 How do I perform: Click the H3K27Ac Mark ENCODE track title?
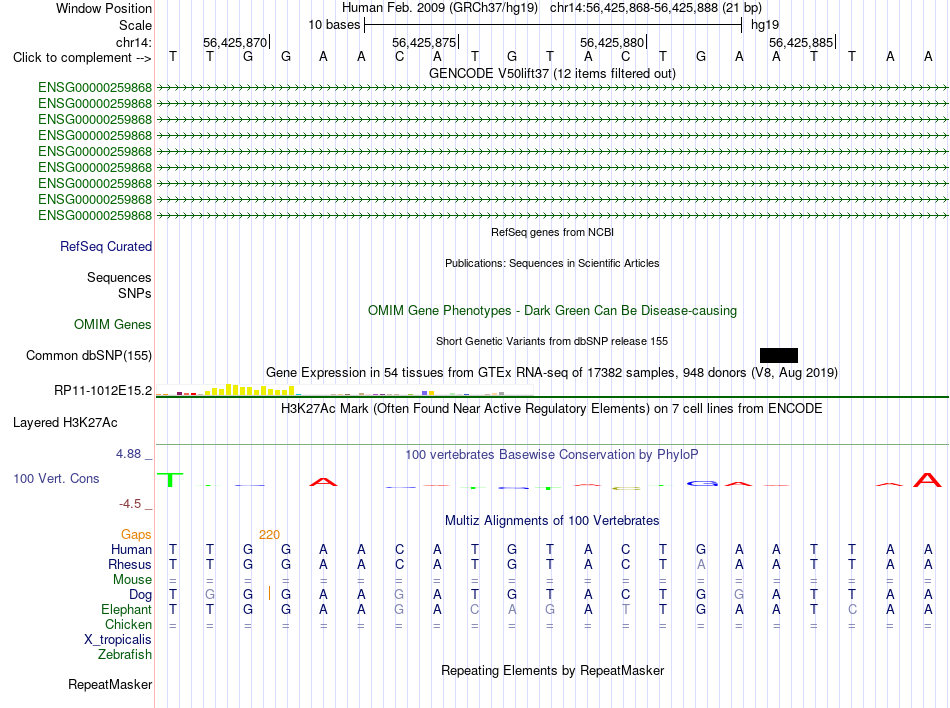[552, 409]
